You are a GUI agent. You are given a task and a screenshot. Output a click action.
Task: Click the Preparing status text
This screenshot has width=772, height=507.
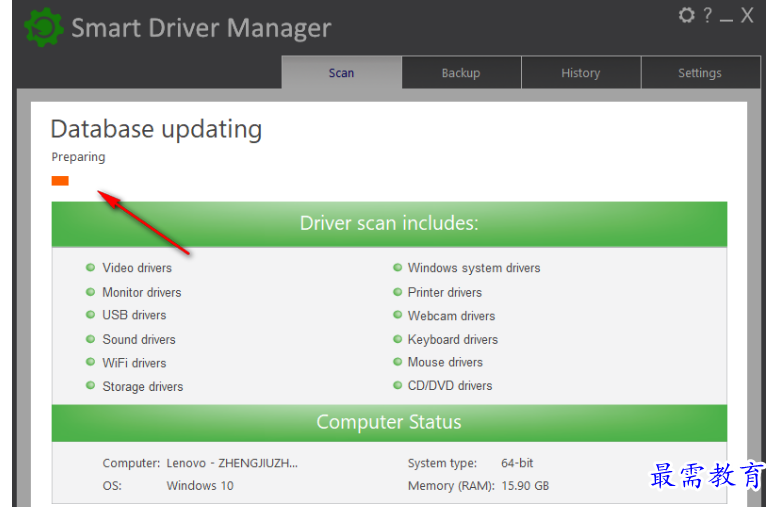tap(78, 158)
